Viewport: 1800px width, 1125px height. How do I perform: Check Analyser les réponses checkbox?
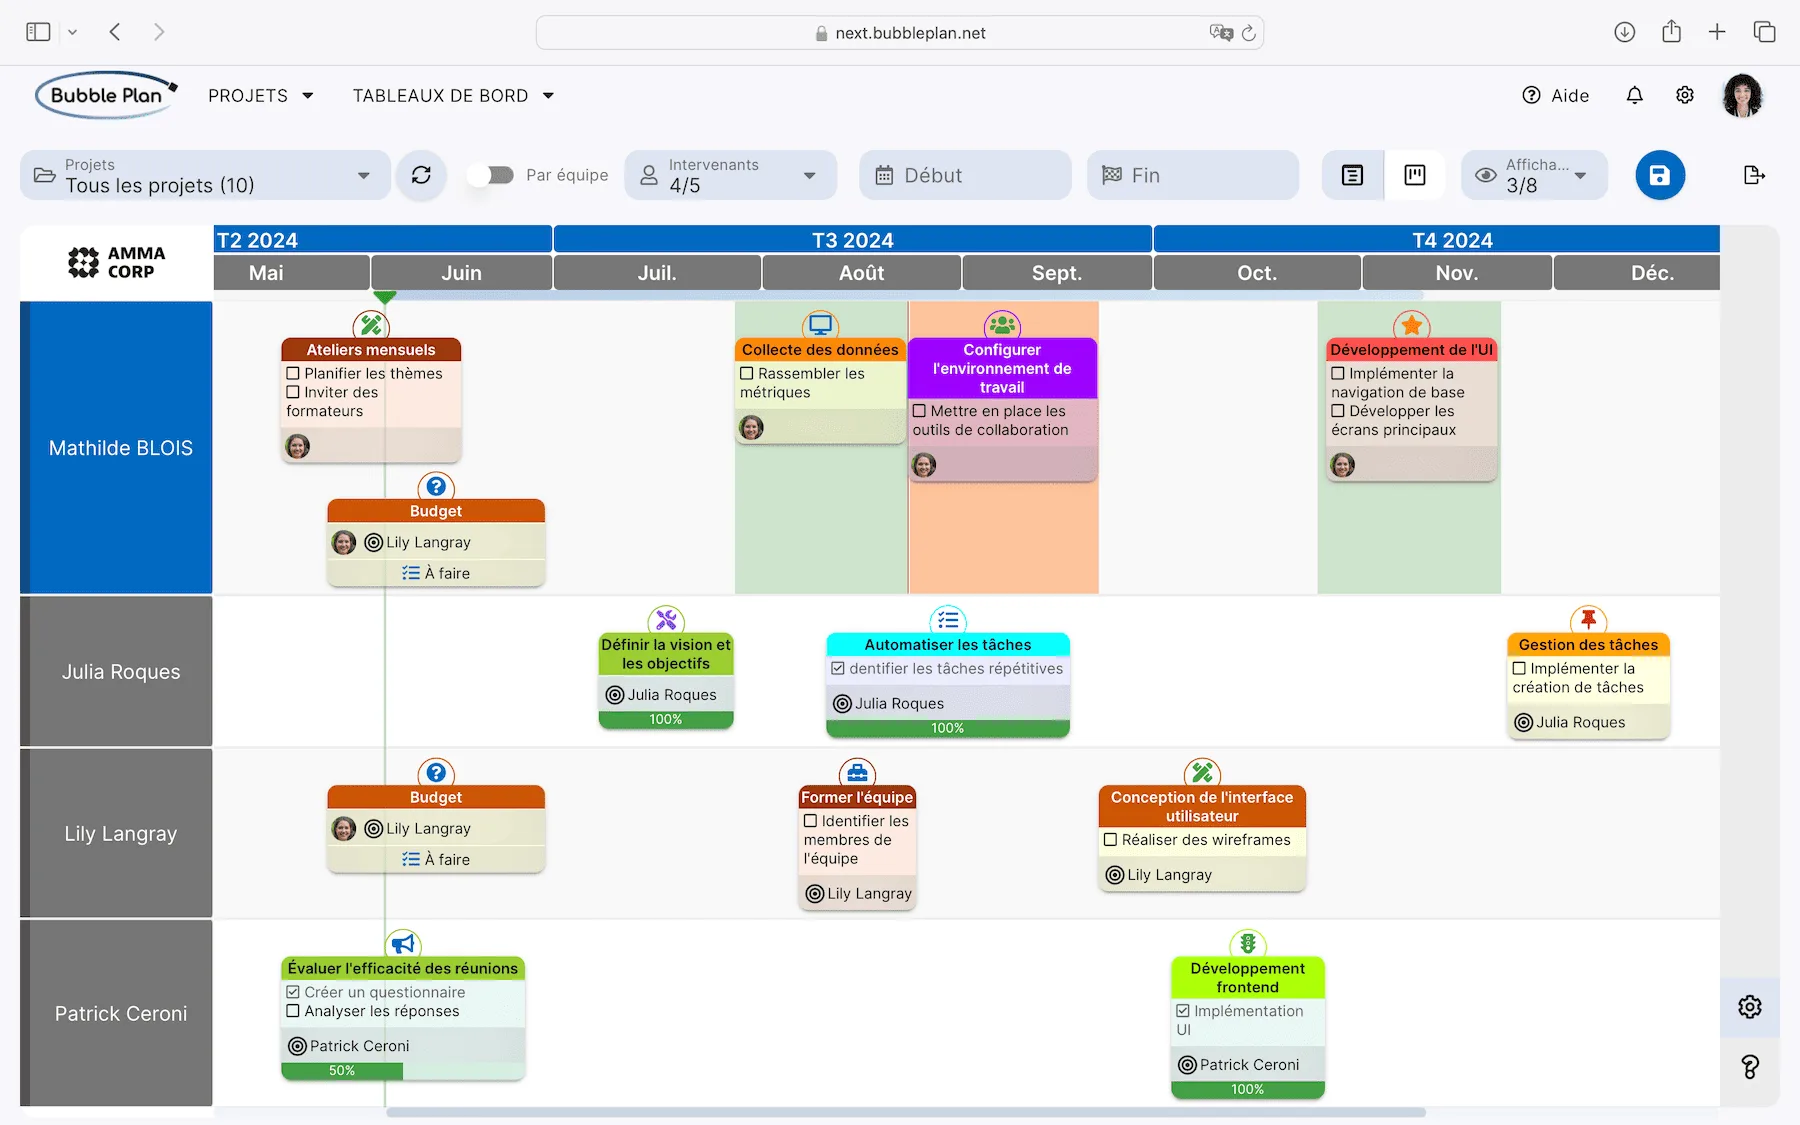293,1011
